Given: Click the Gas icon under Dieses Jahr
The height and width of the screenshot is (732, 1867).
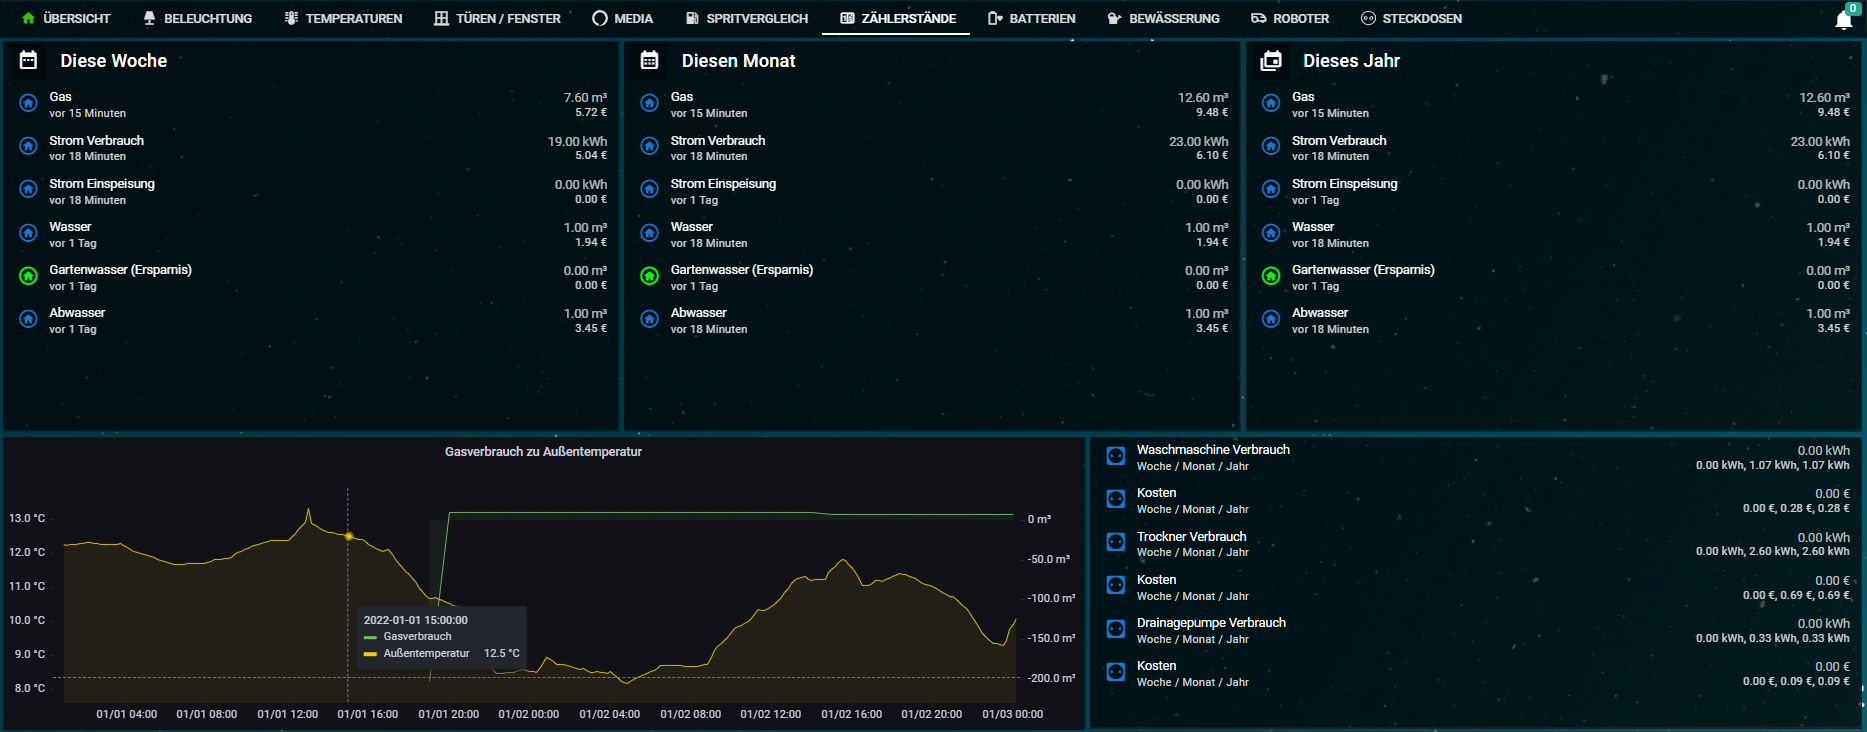Looking at the screenshot, I should click(1271, 103).
